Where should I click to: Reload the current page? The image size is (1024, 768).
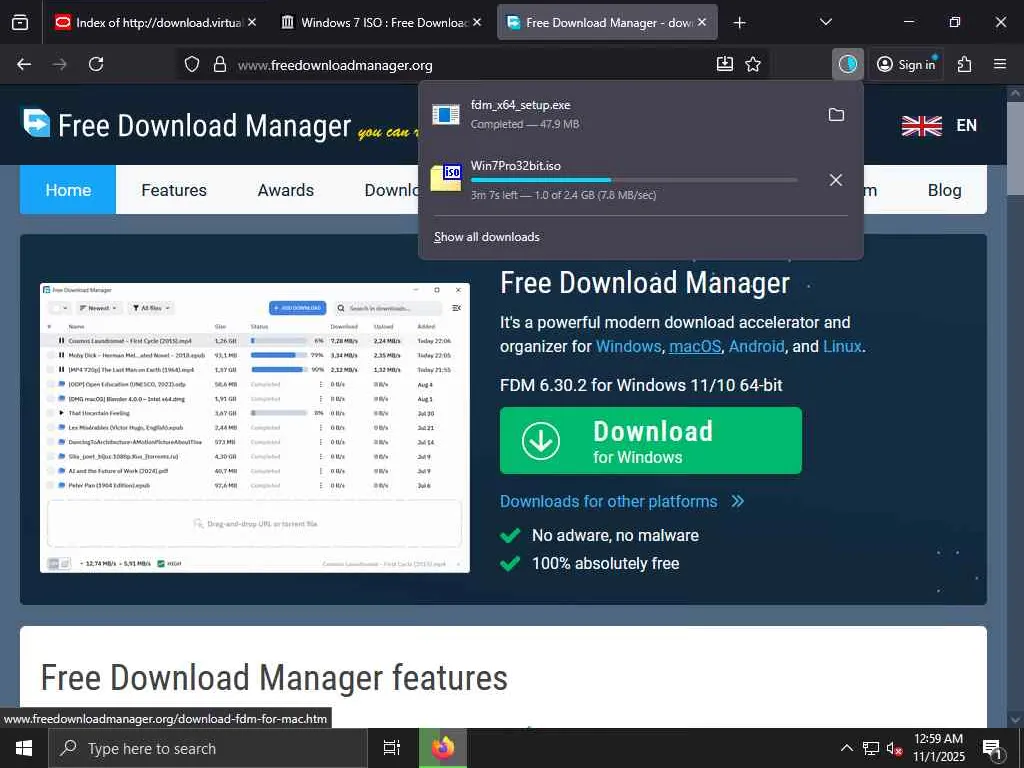coord(96,64)
